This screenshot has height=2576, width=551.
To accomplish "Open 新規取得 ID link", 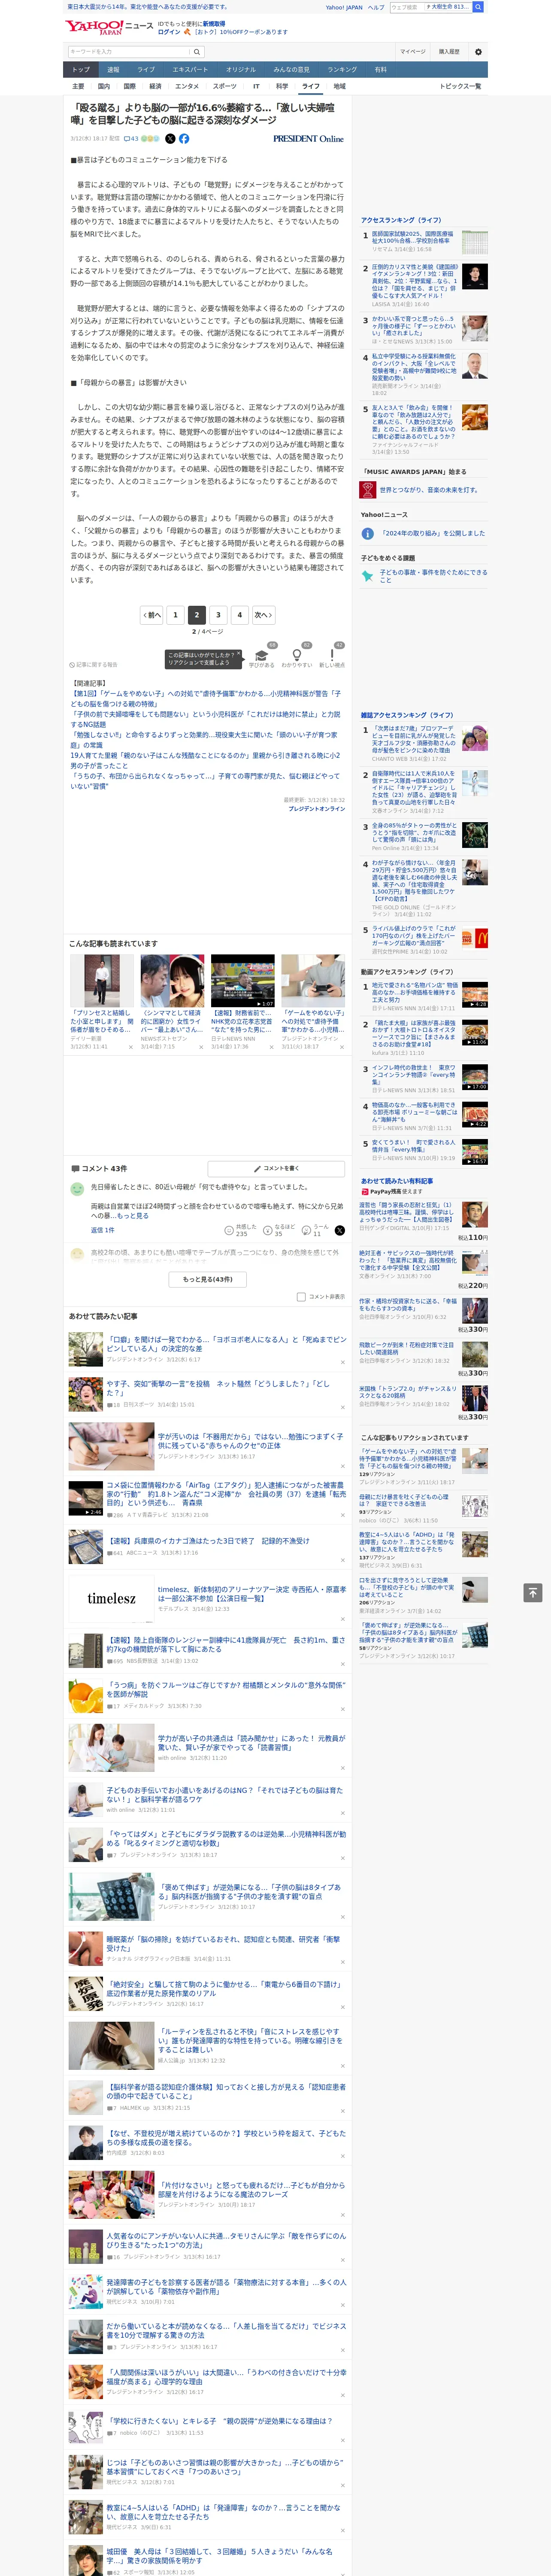I will click(214, 23).
